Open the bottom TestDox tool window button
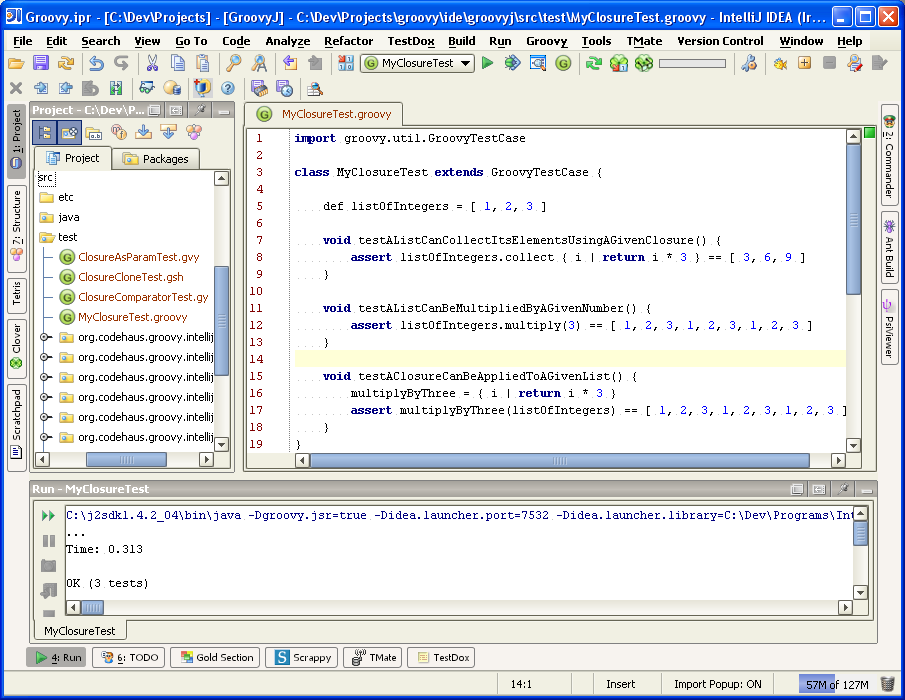The image size is (905, 700). (x=441, y=657)
